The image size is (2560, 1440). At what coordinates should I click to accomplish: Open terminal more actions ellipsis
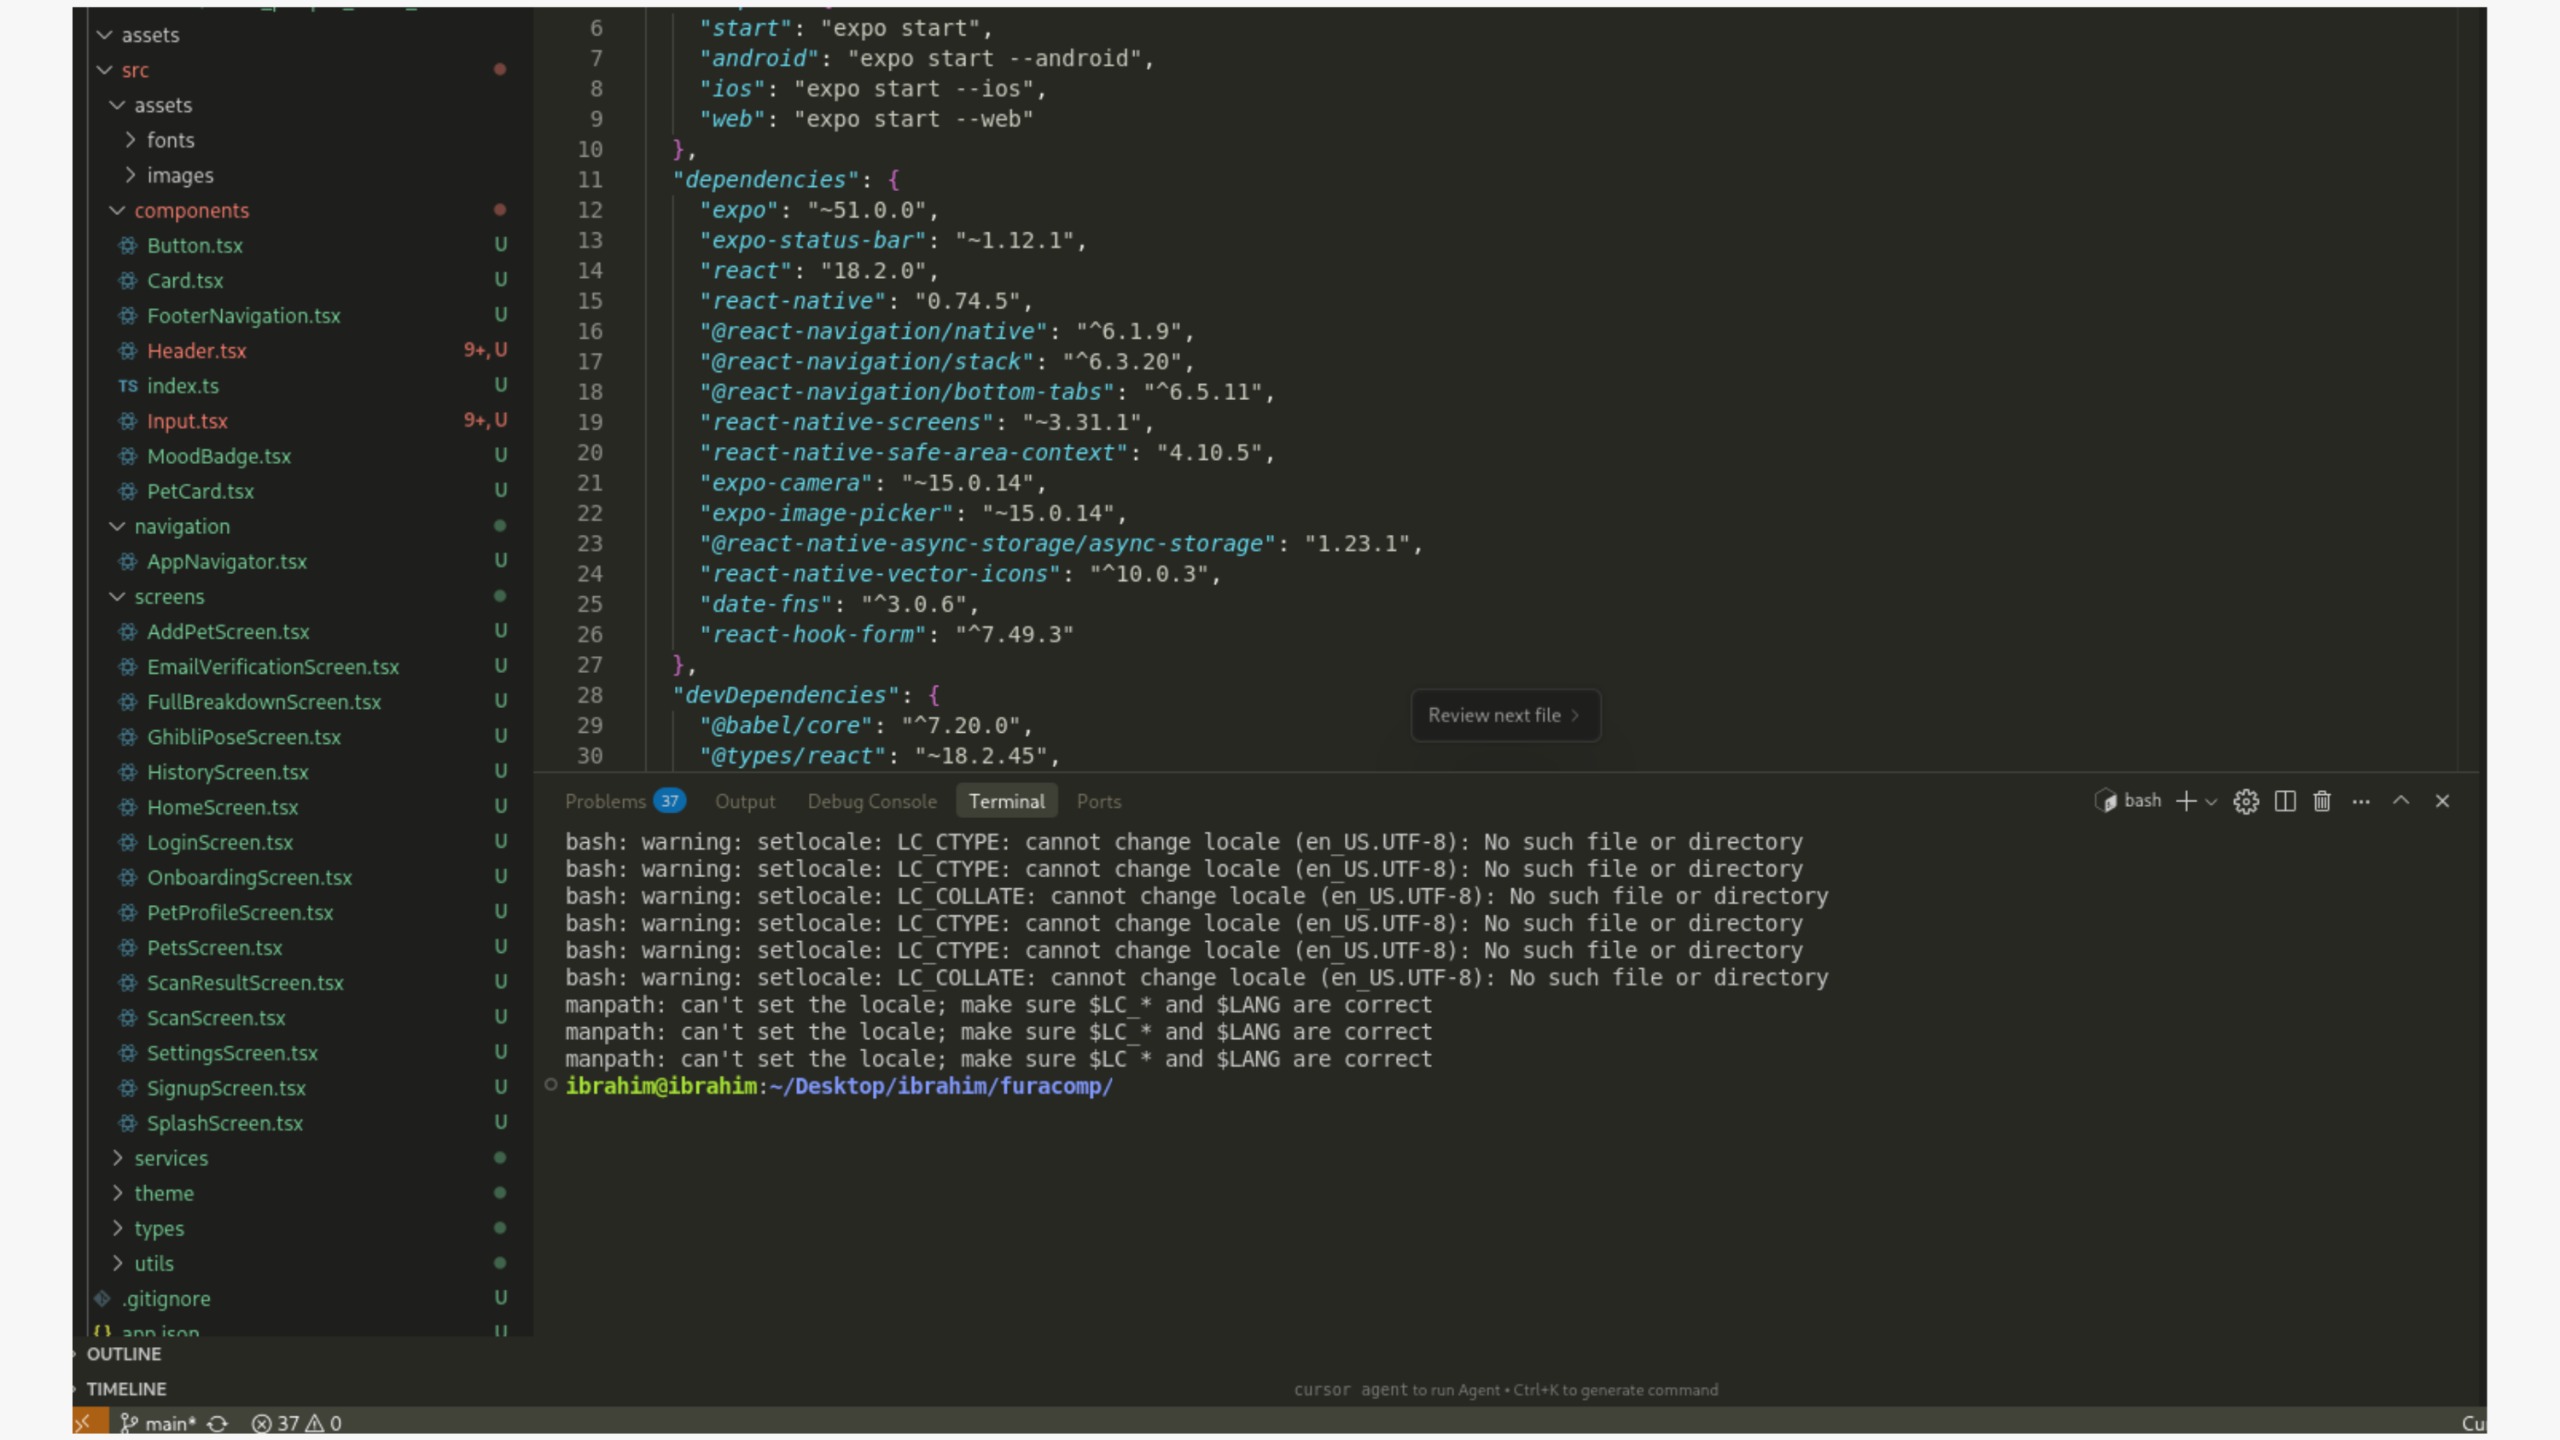[2361, 801]
